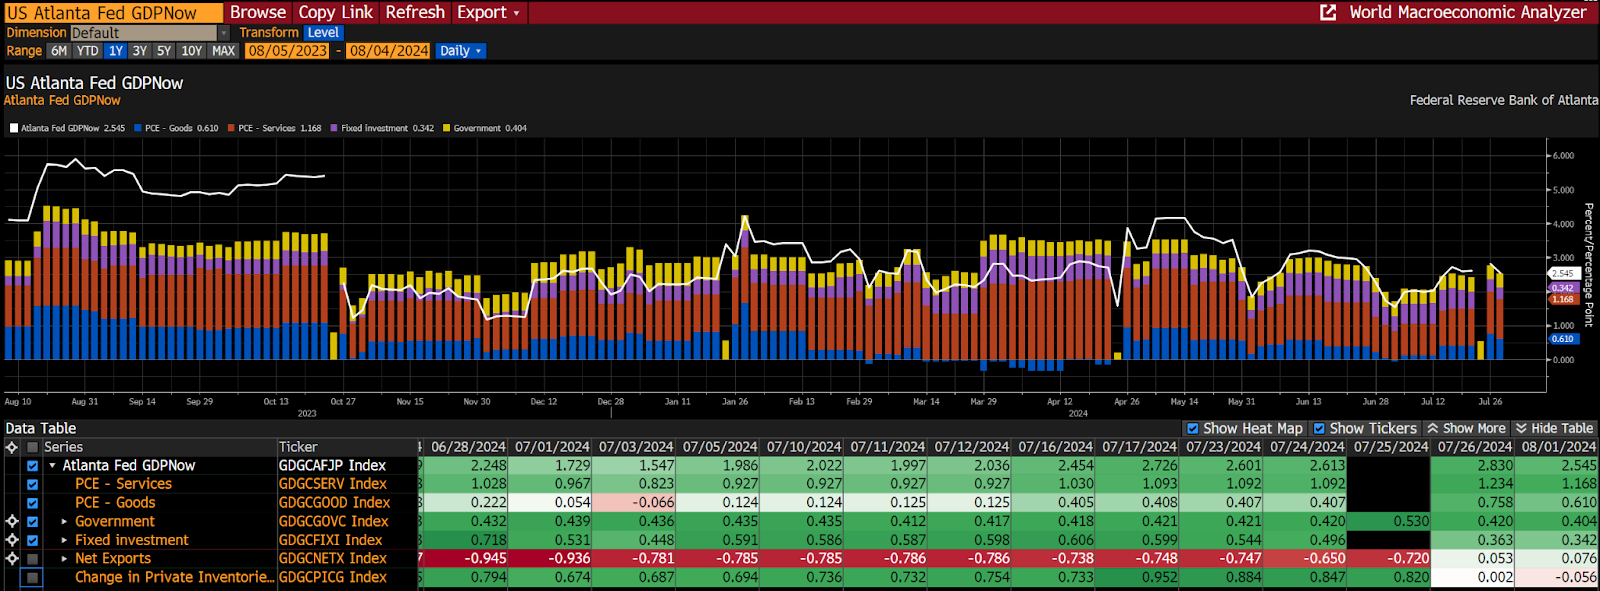Screen dimensions: 1600x591
Task: Toggle the Show Tickers checkbox
Action: click(x=1319, y=428)
